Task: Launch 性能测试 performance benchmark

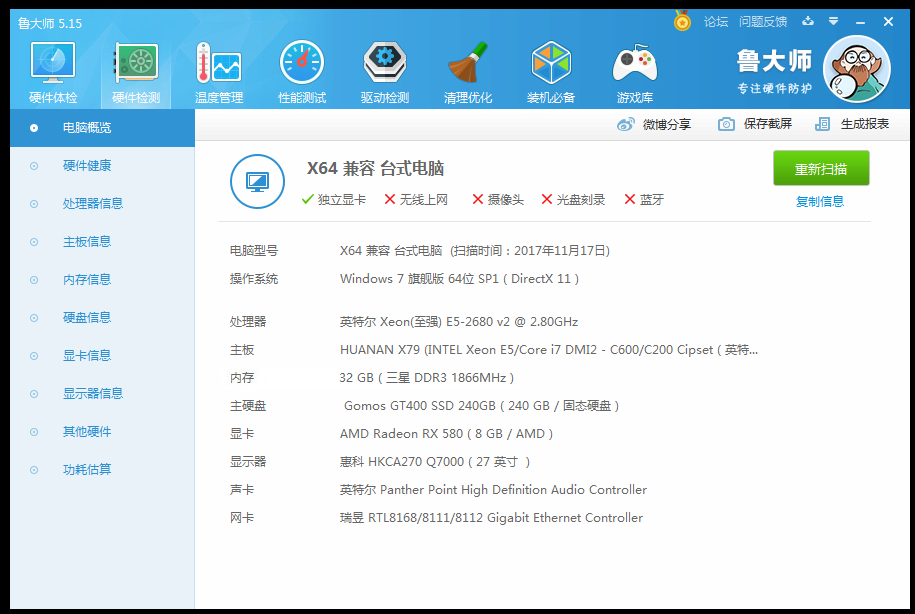Action: (302, 72)
